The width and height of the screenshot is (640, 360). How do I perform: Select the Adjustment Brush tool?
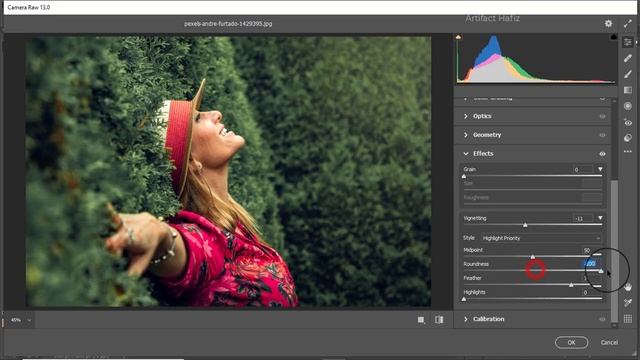point(628,74)
